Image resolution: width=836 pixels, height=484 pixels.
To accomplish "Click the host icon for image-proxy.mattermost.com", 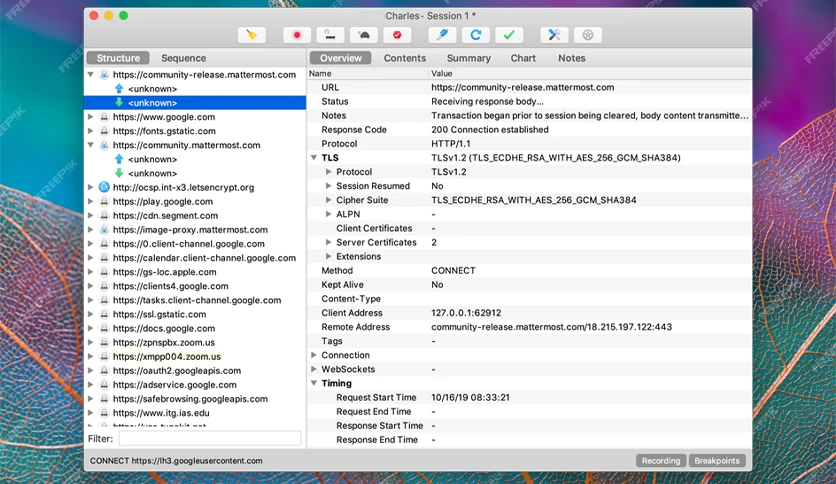I will 104,230.
